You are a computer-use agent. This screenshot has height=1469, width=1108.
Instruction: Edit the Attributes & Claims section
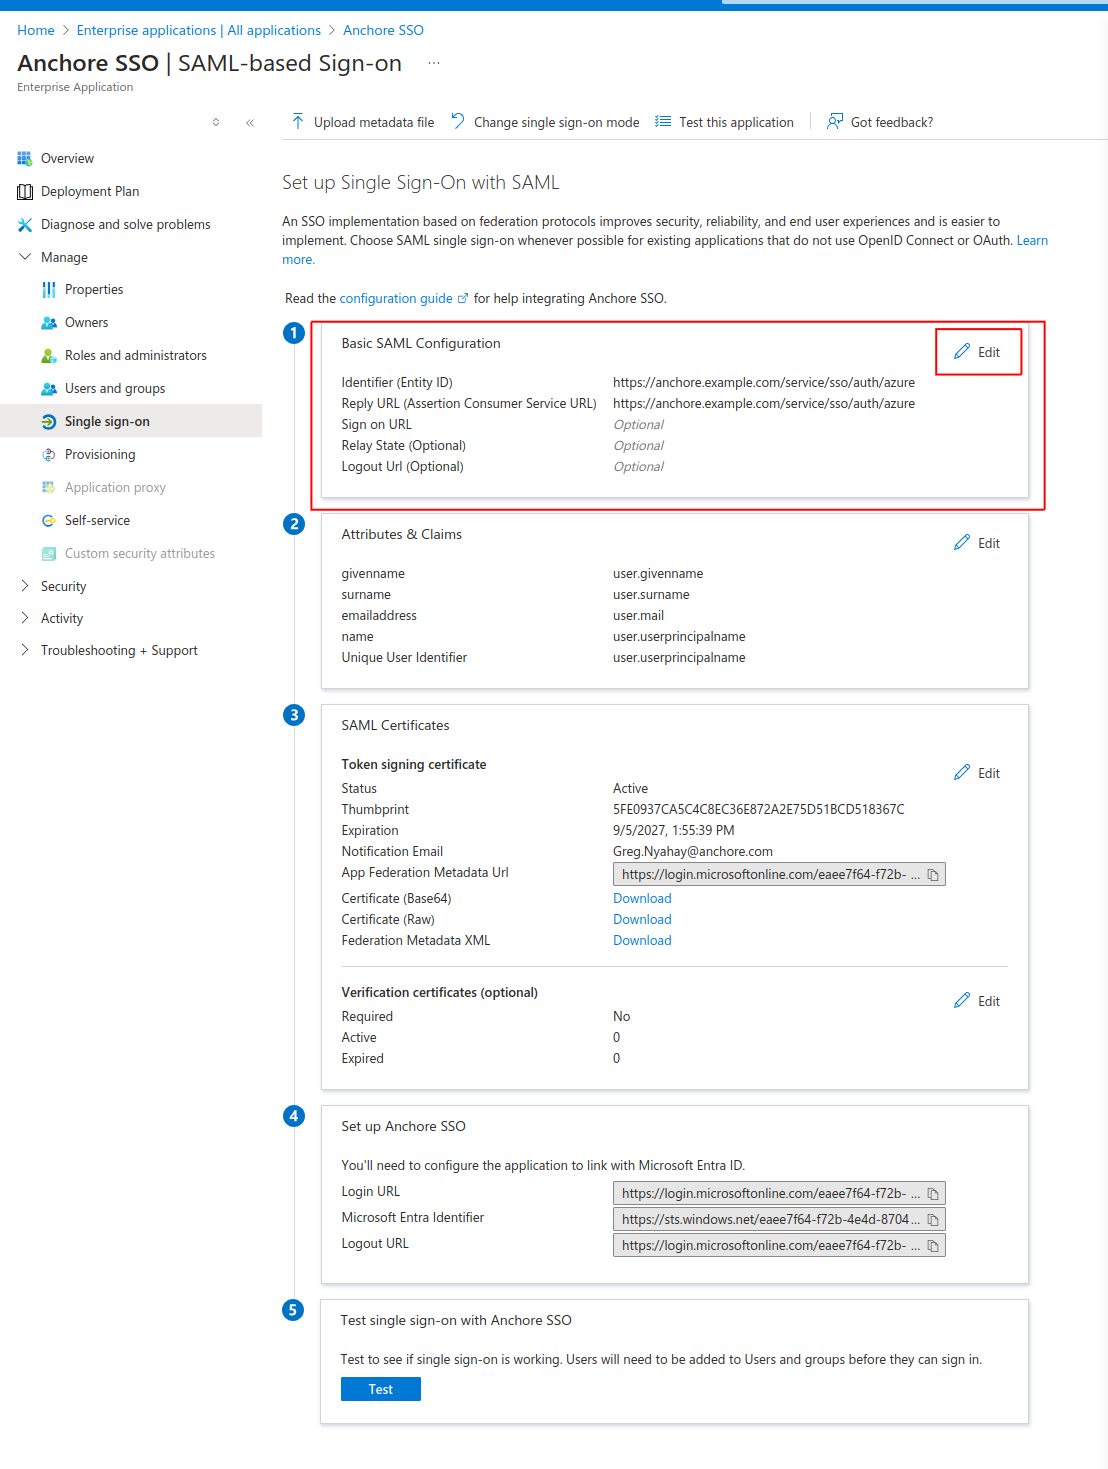coord(976,542)
